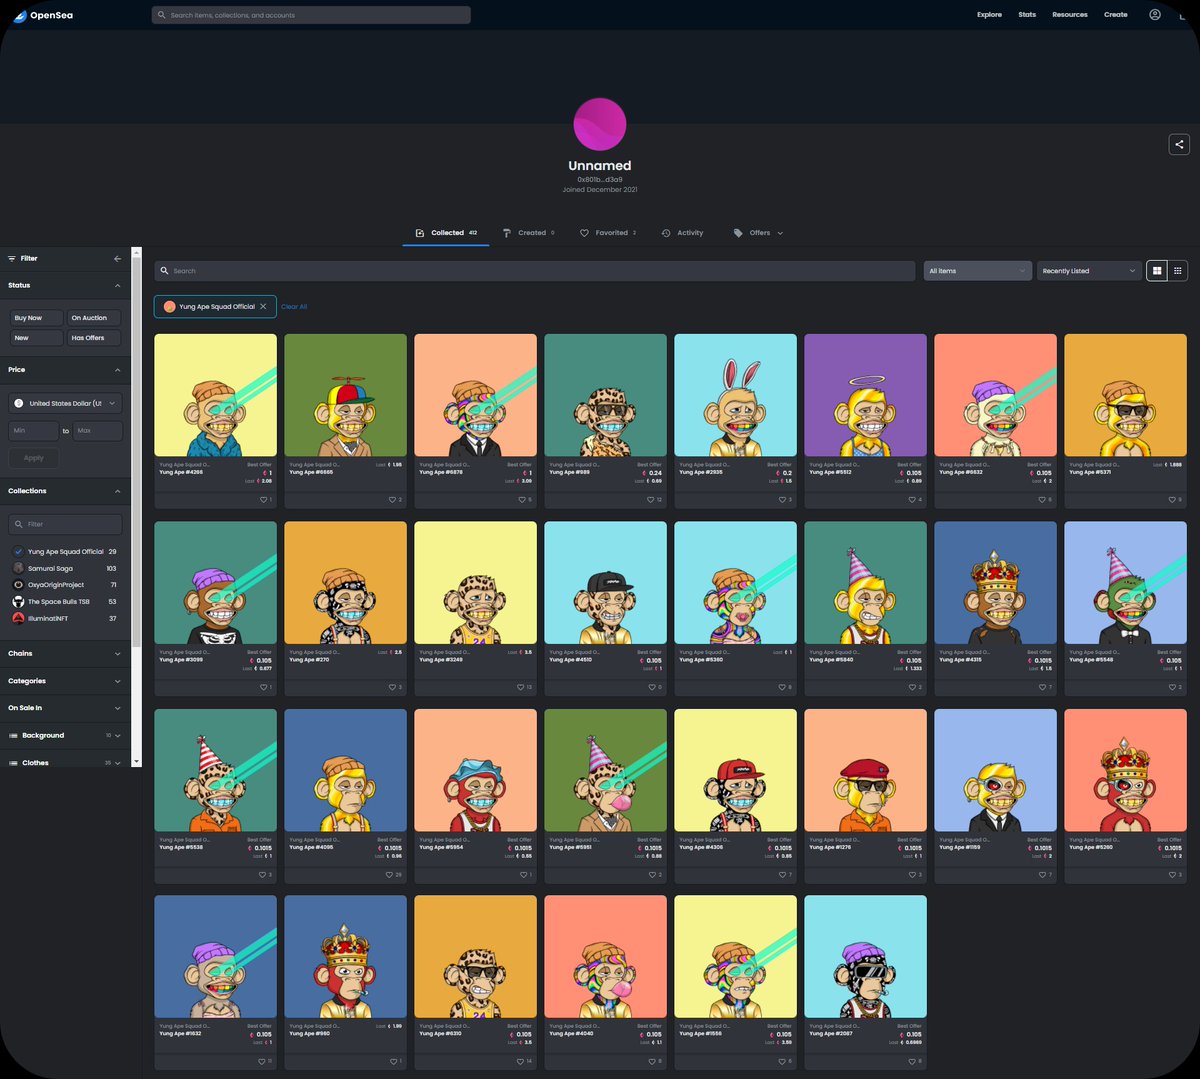
Task: Switch to small grid view
Action: pyautogui.click(x=1178, y=271)
